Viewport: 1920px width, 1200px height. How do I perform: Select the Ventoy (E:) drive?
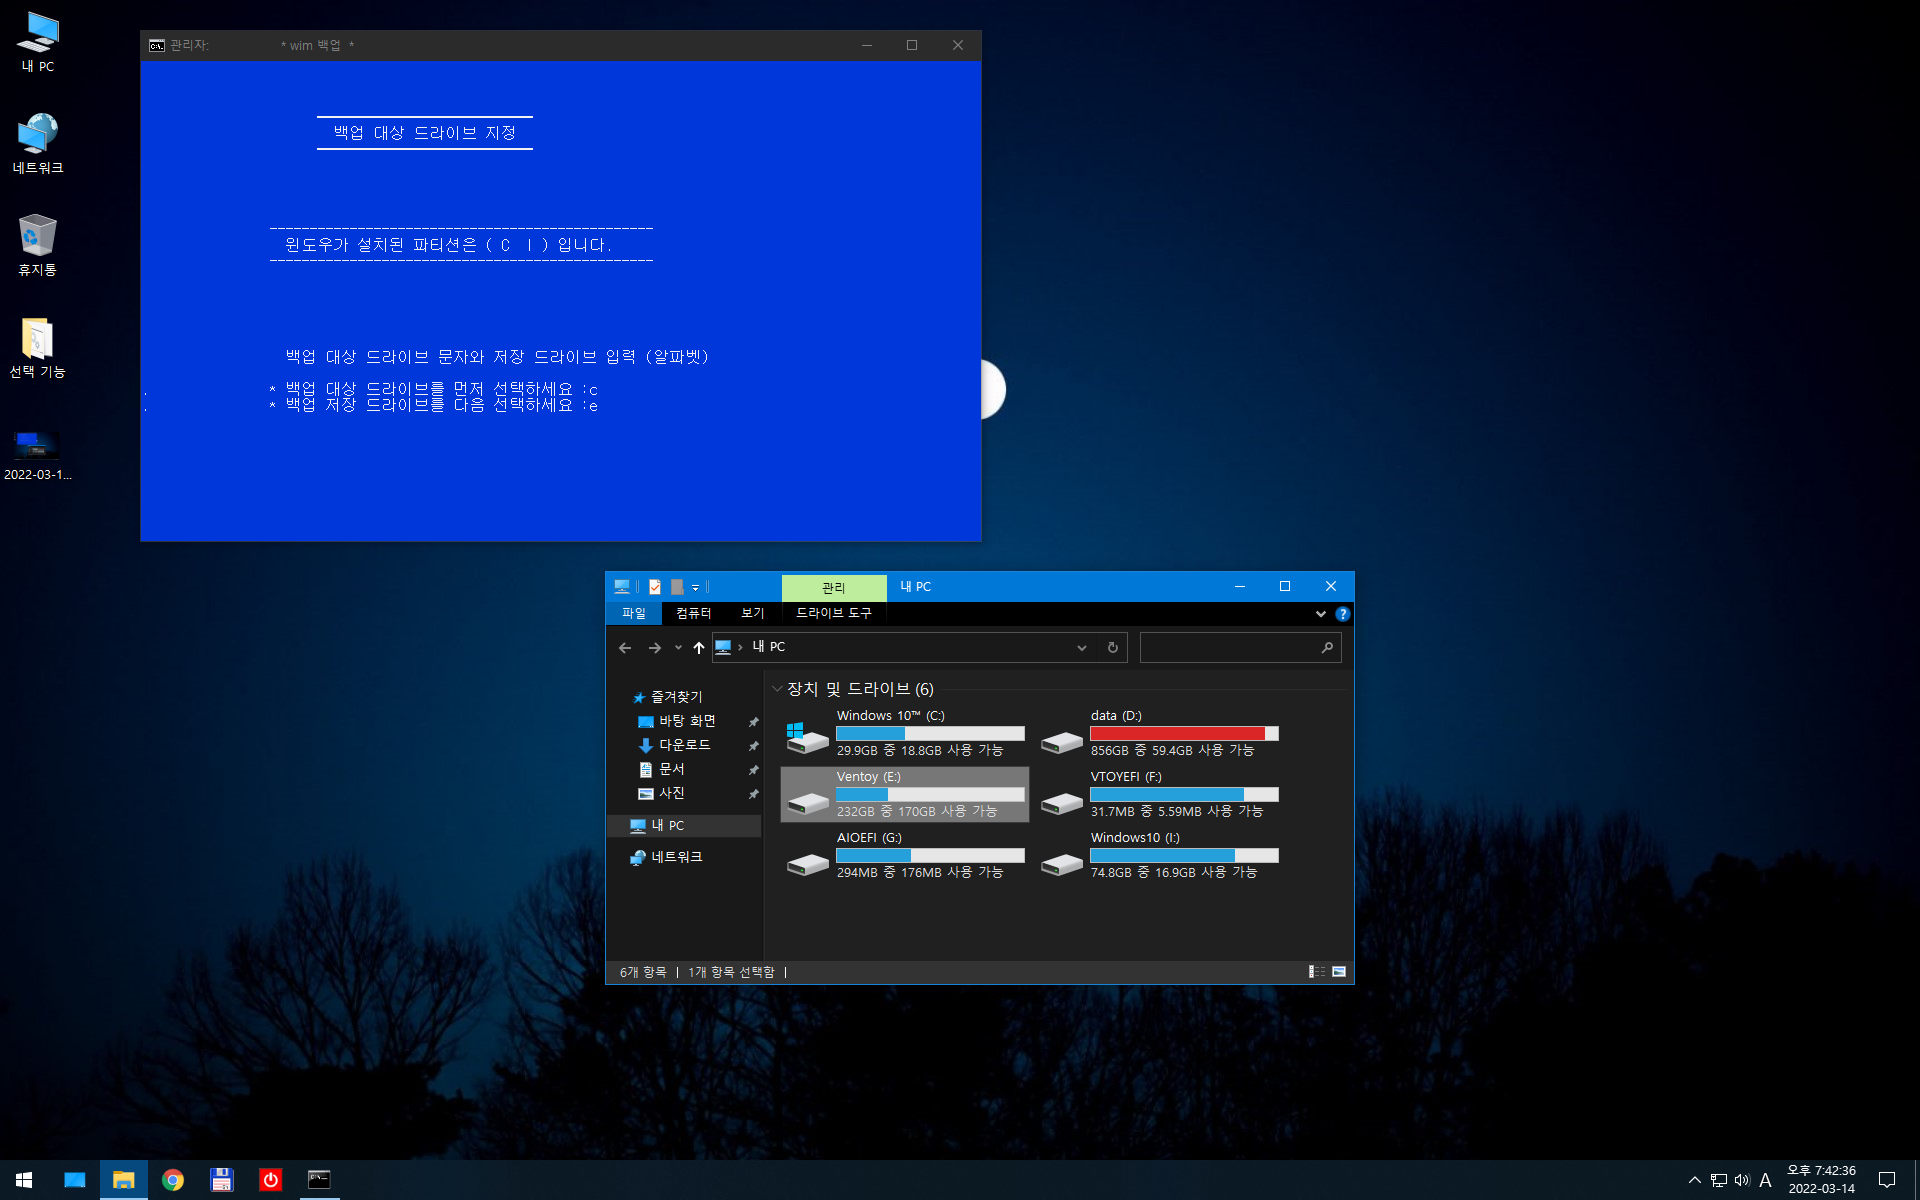[x=905, y=794]
